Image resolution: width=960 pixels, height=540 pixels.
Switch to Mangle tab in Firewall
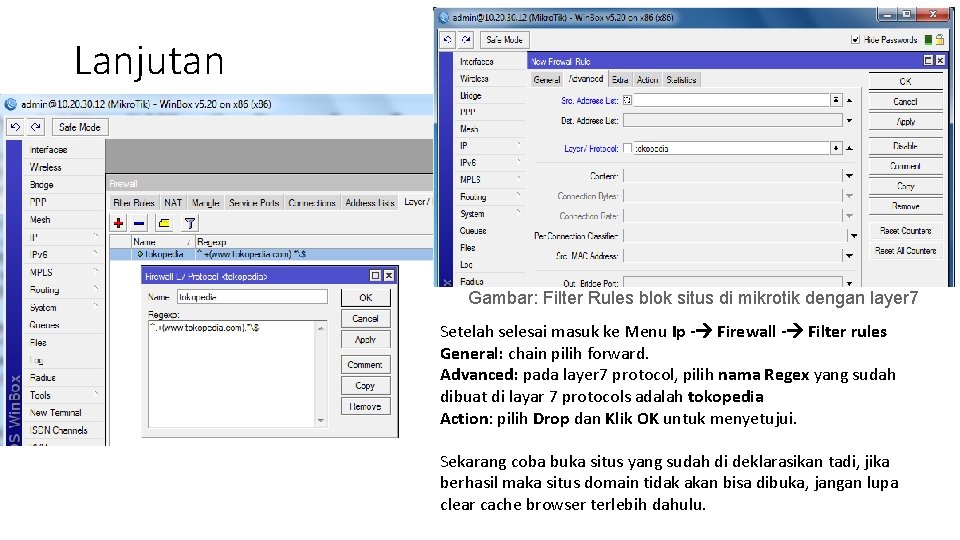[206, 203]
